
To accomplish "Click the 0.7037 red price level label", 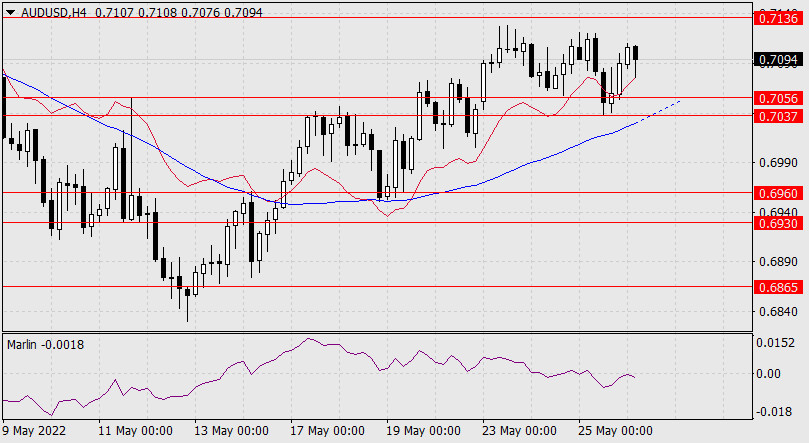I will (x=779, y=116).
